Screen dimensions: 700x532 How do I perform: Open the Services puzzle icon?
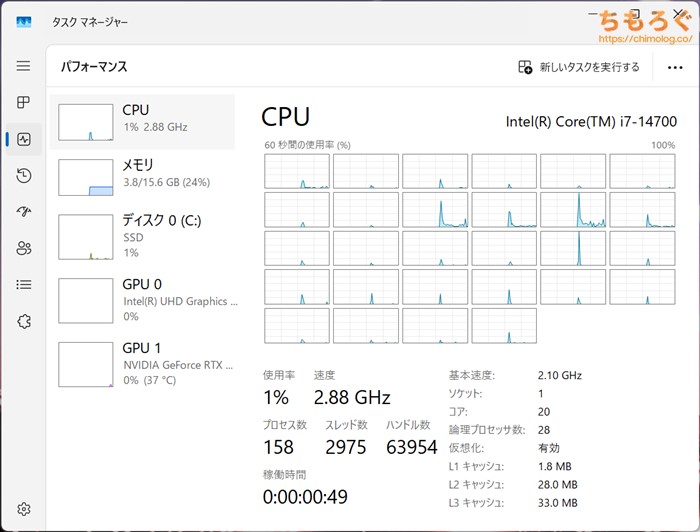coord(24,321)
